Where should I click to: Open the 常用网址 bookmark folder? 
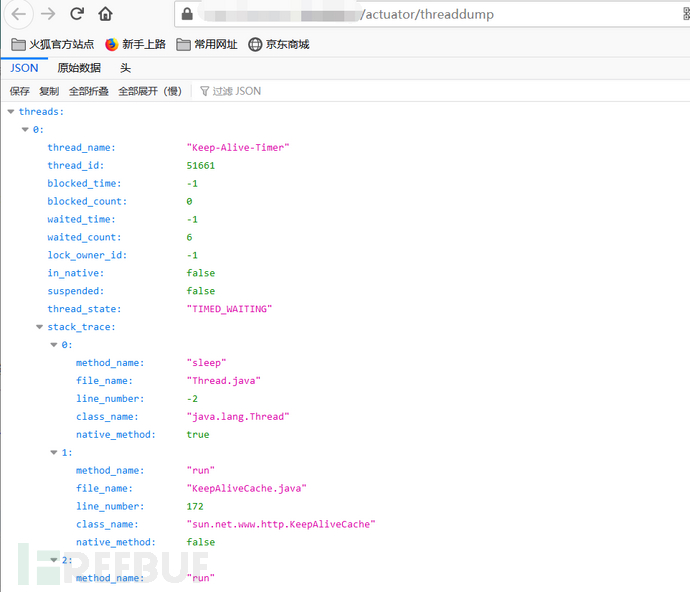point(206,44)
